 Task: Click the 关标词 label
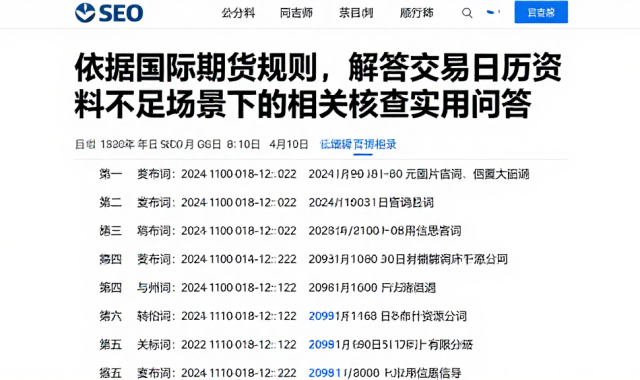(x=156, y=345)
